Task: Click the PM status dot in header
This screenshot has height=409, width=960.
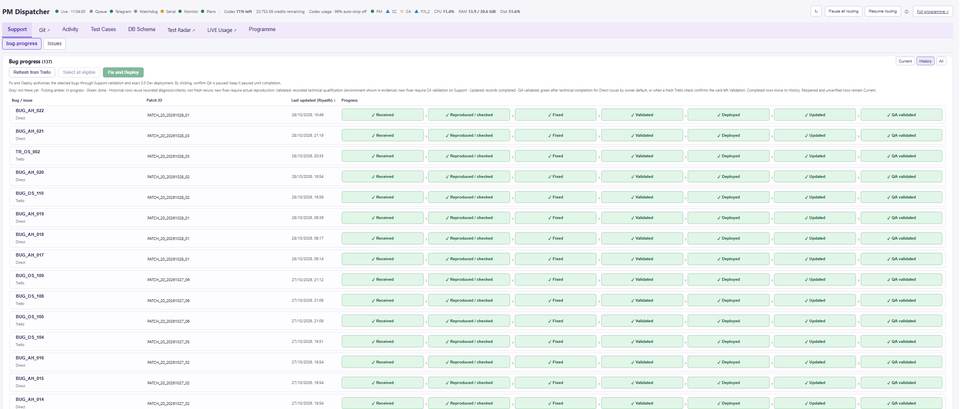Action: [x=373, y=12]
